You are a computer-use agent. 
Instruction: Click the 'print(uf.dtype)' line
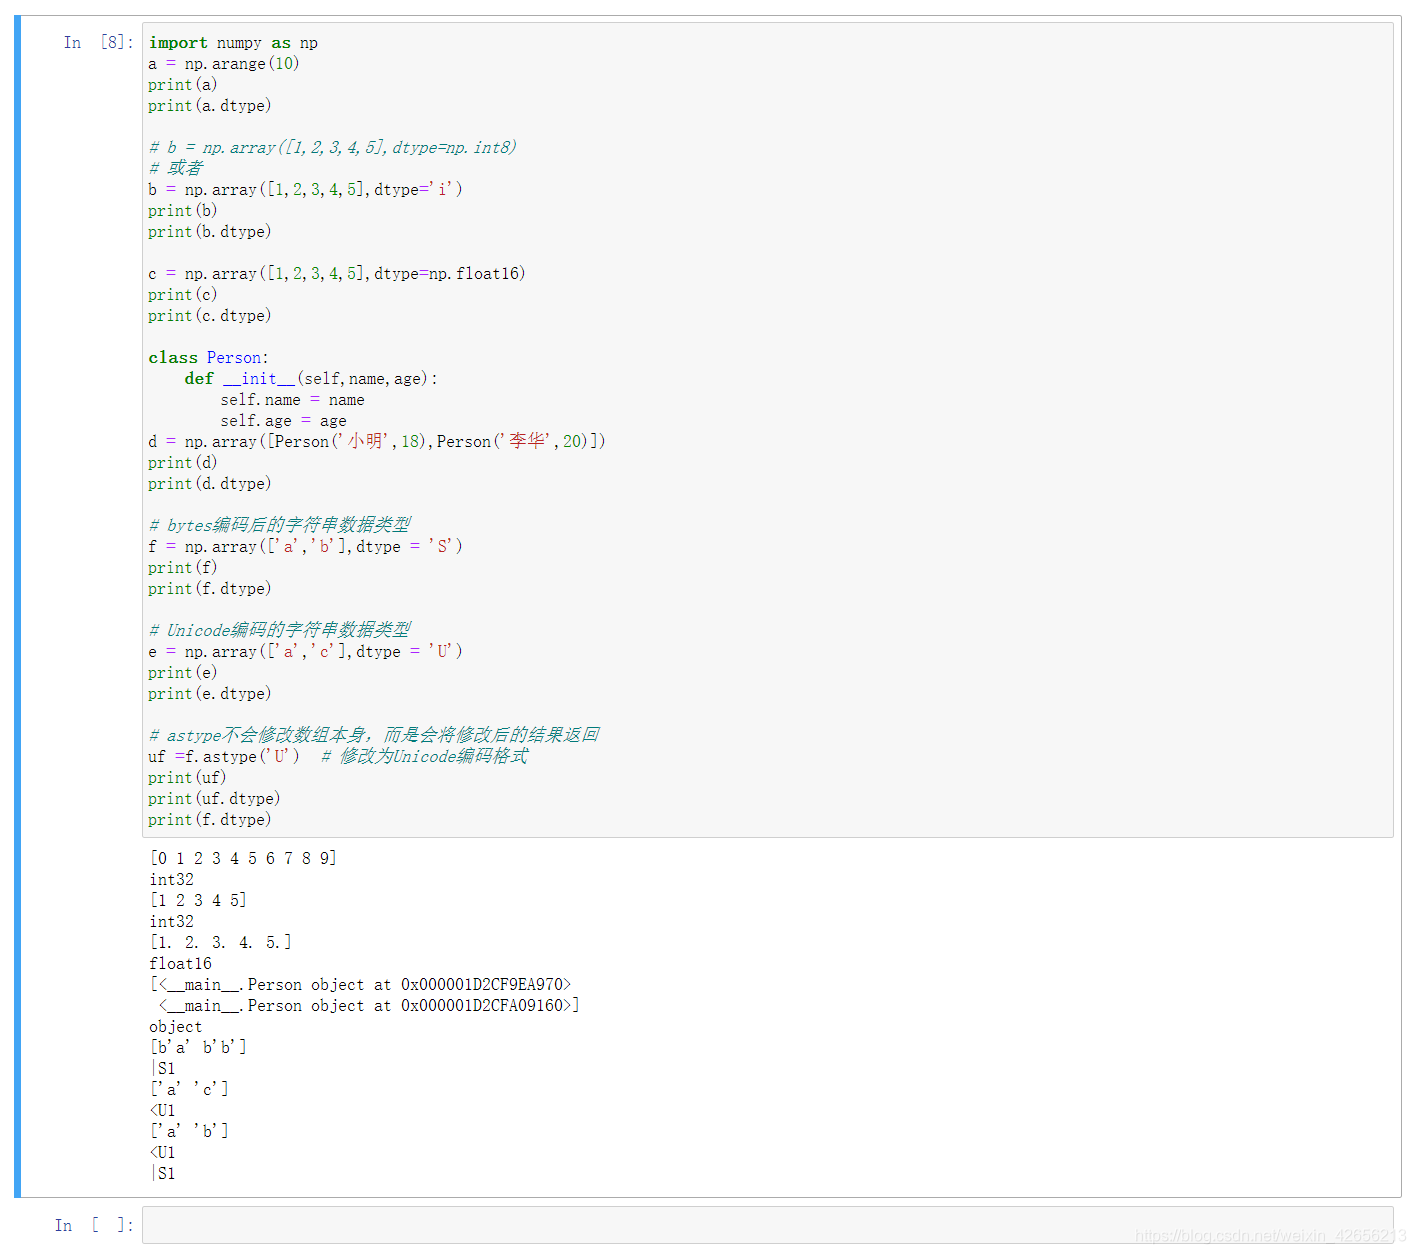tap(214, 799)
